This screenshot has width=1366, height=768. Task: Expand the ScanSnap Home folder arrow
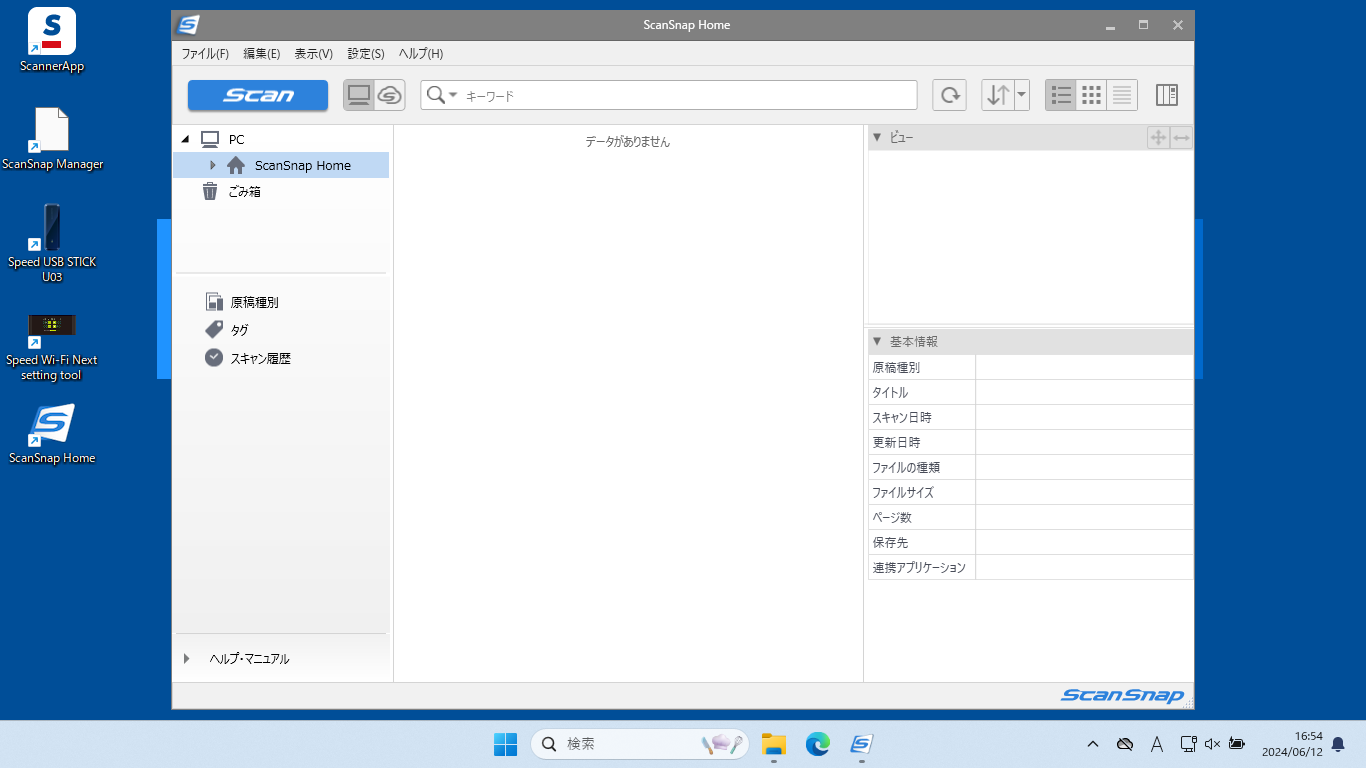tap(212, 165)
